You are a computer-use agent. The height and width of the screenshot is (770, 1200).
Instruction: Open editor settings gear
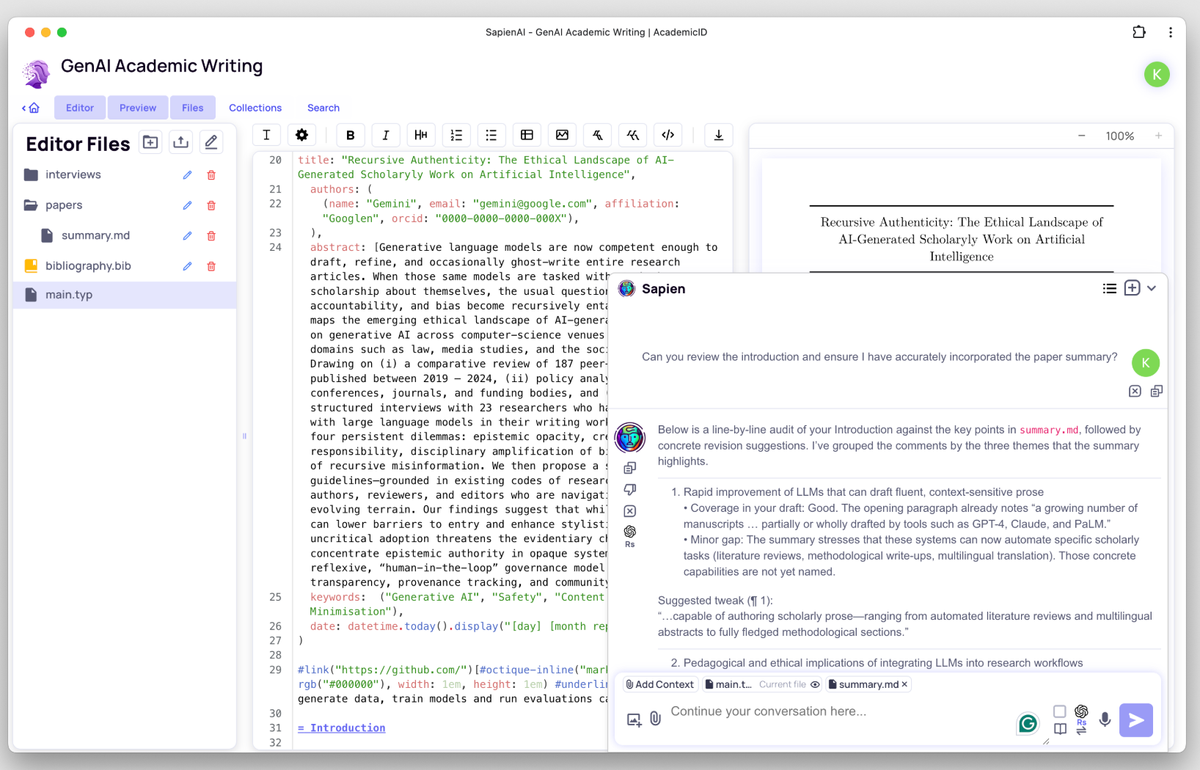click(302, 135)
